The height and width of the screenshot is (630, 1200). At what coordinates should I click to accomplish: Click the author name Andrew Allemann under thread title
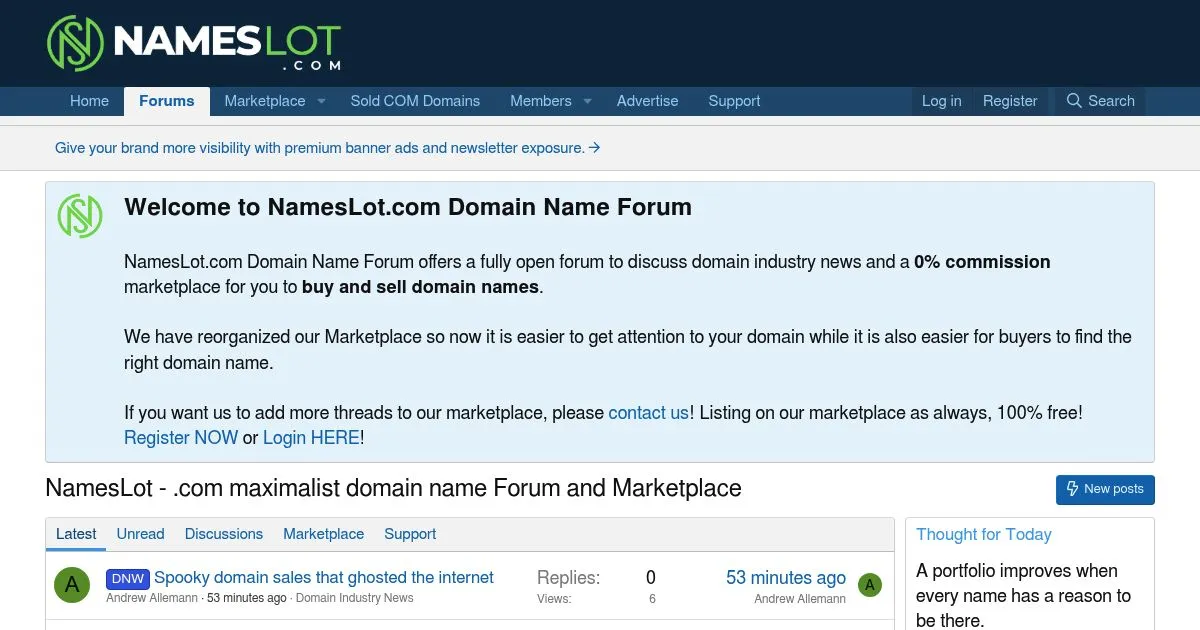154,598
